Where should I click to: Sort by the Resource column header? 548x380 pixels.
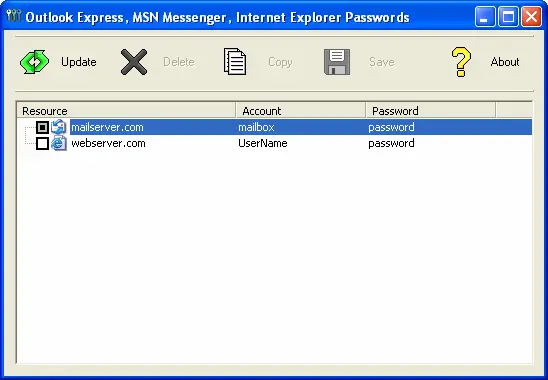coord(126,111)
